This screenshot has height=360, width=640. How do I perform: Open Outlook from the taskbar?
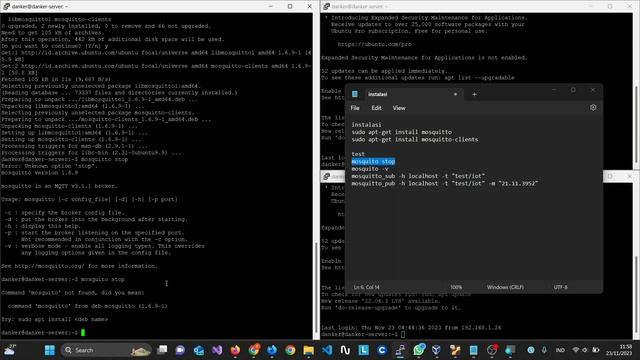199,350
